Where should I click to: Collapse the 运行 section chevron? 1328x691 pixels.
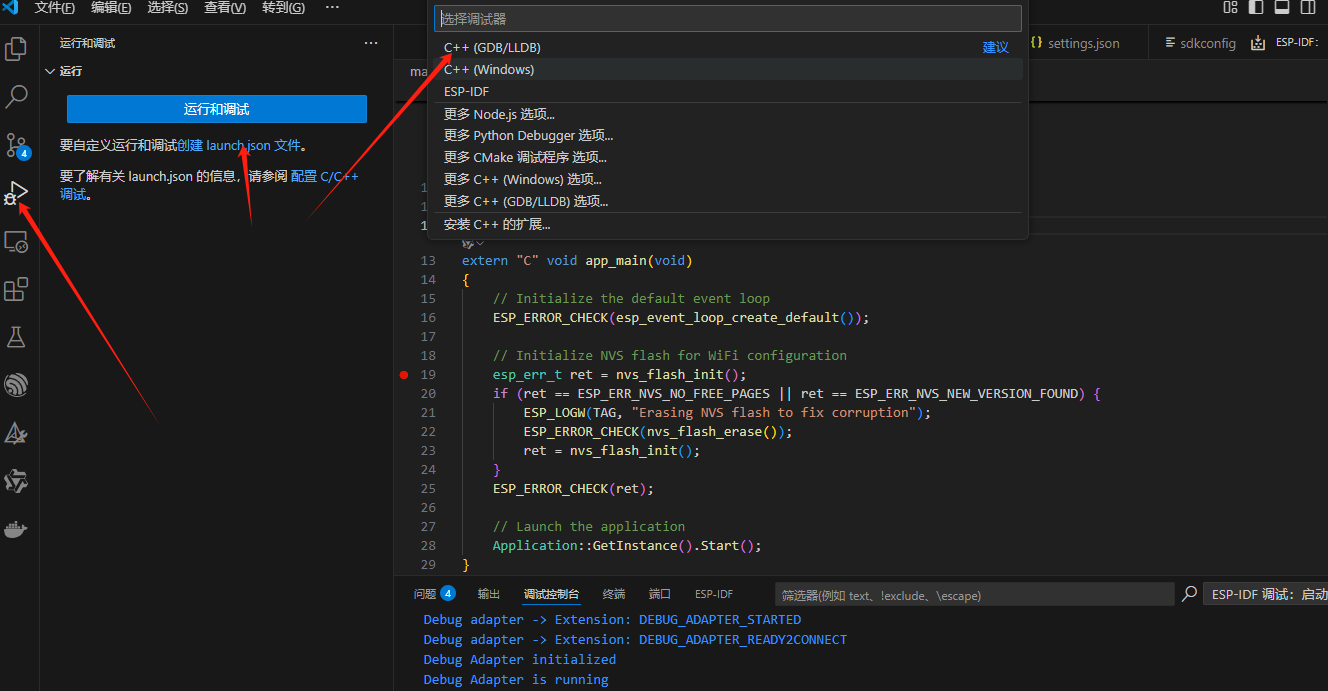coord(50,71)
